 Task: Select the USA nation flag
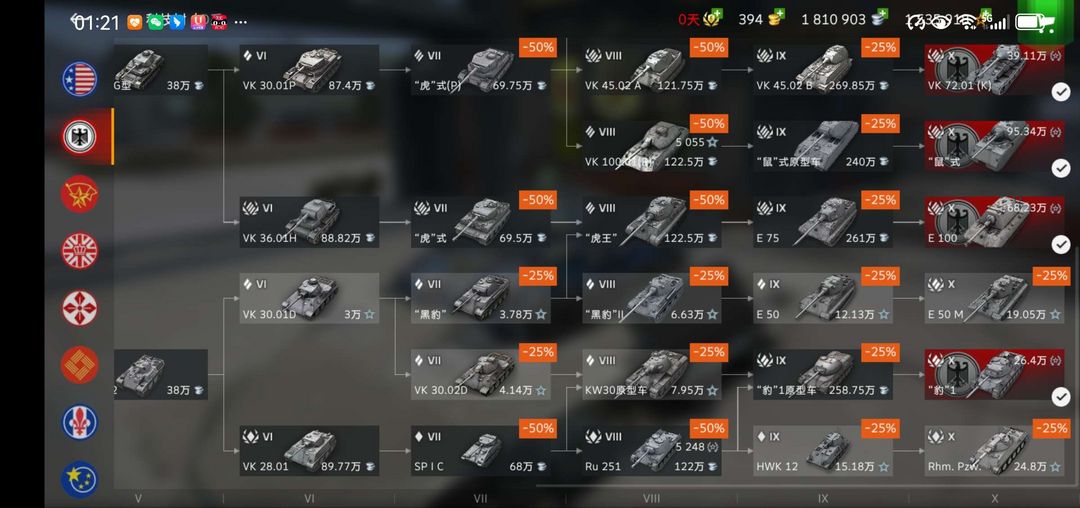point(79,79)
